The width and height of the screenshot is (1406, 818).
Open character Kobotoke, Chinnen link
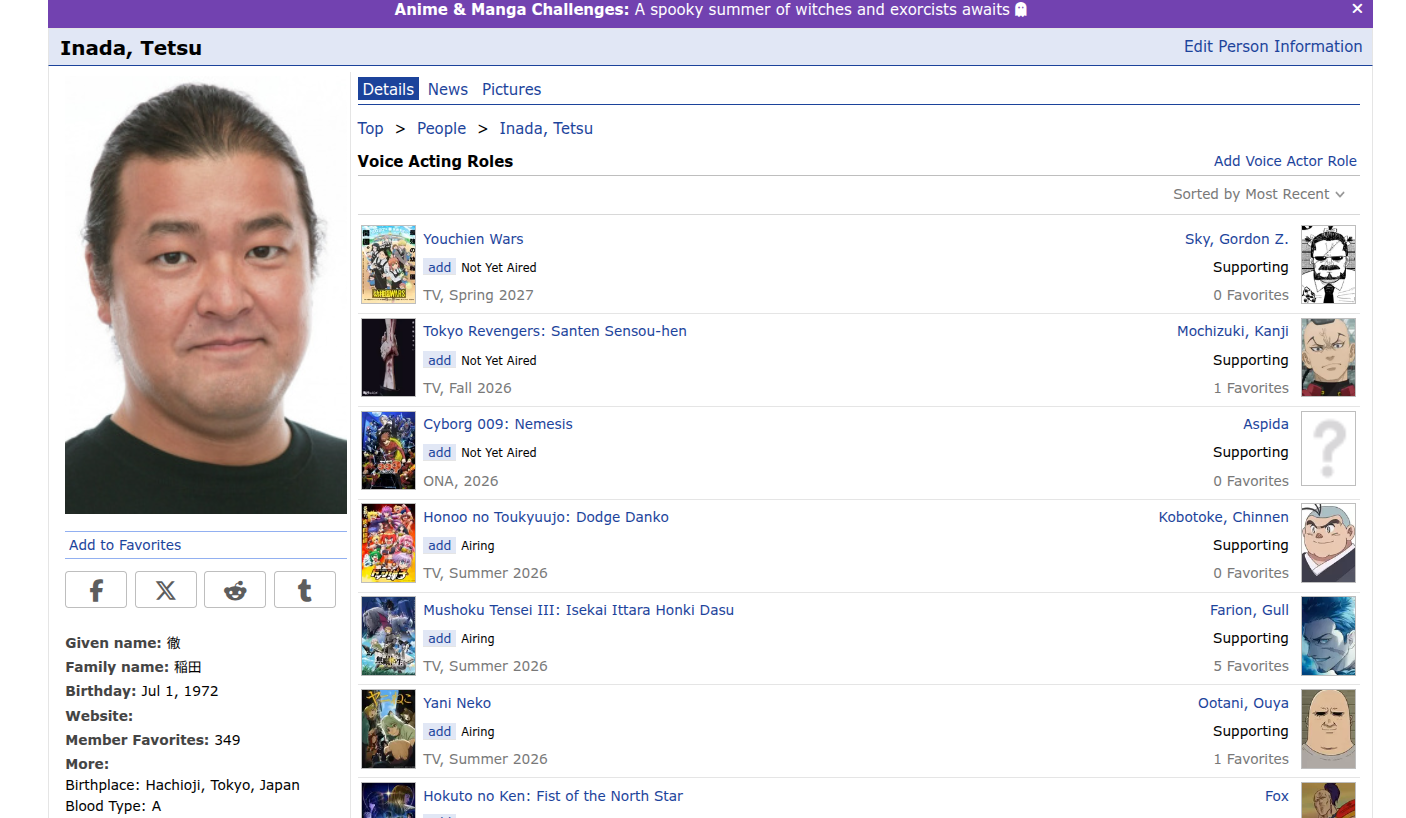tap(1223, 517)
